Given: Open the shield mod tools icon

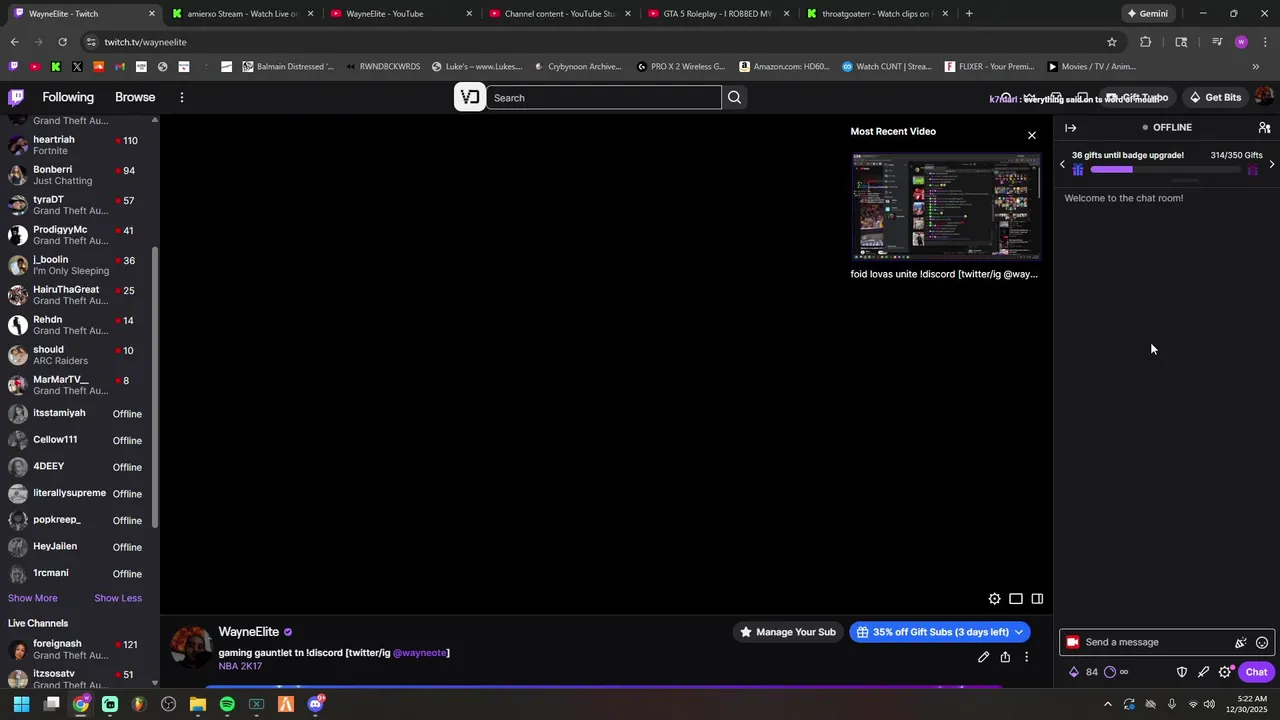Looking at the screenshot, I should point(1181,672).
